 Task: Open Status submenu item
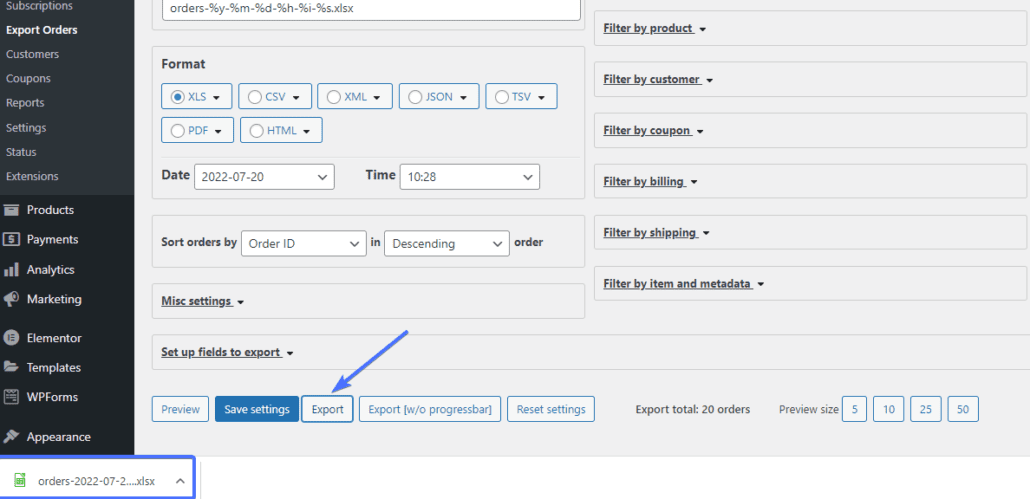[21, 152]
